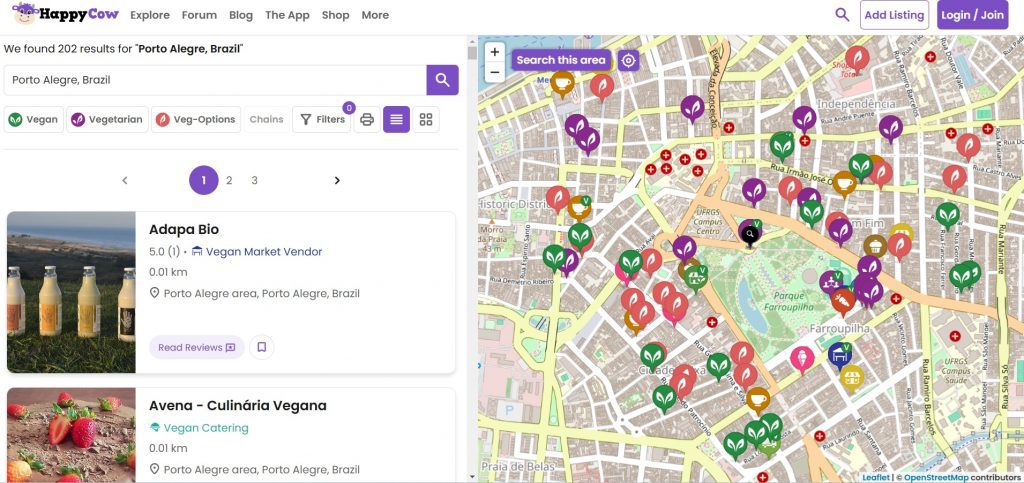Click the brown cupcake bakery map pin
Image resolution: width=1024 pixels, height=483 pixels.
(875, 245)
